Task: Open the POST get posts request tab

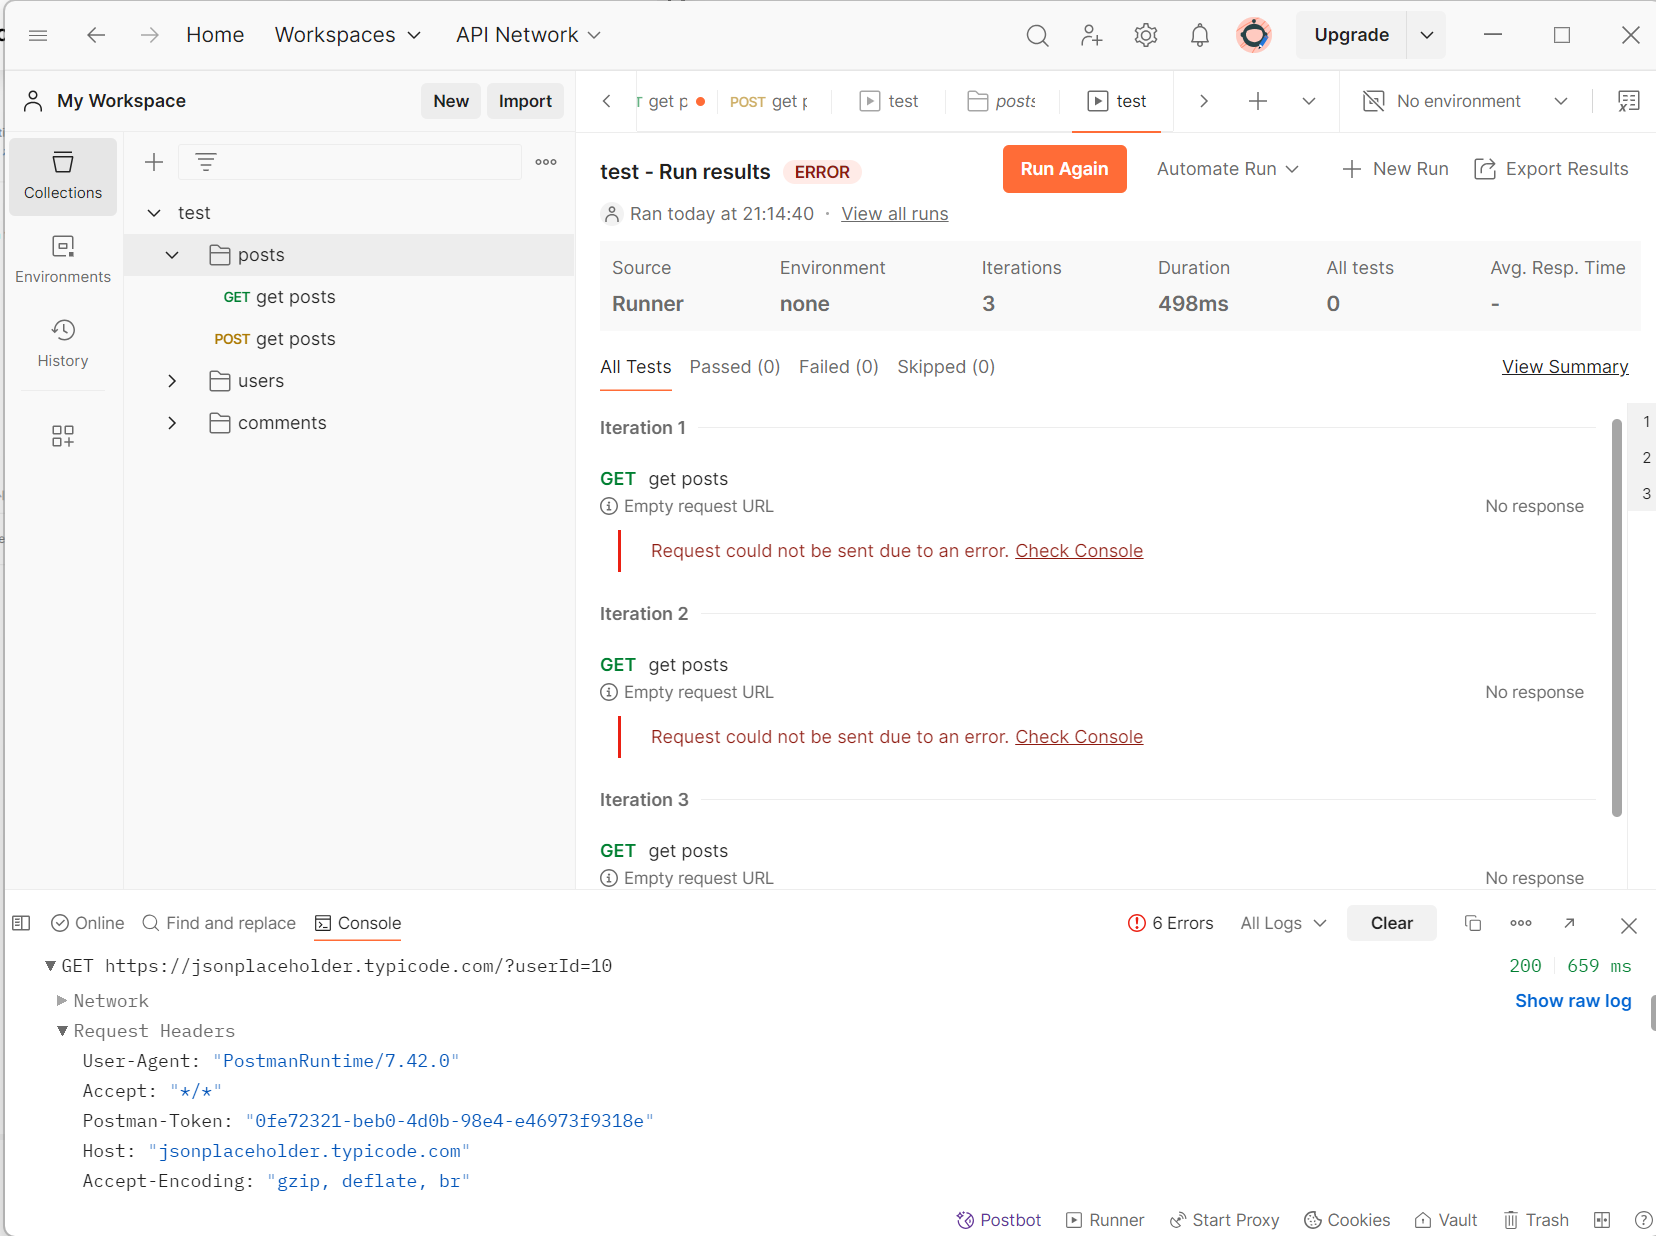Action: click(770, 101)
